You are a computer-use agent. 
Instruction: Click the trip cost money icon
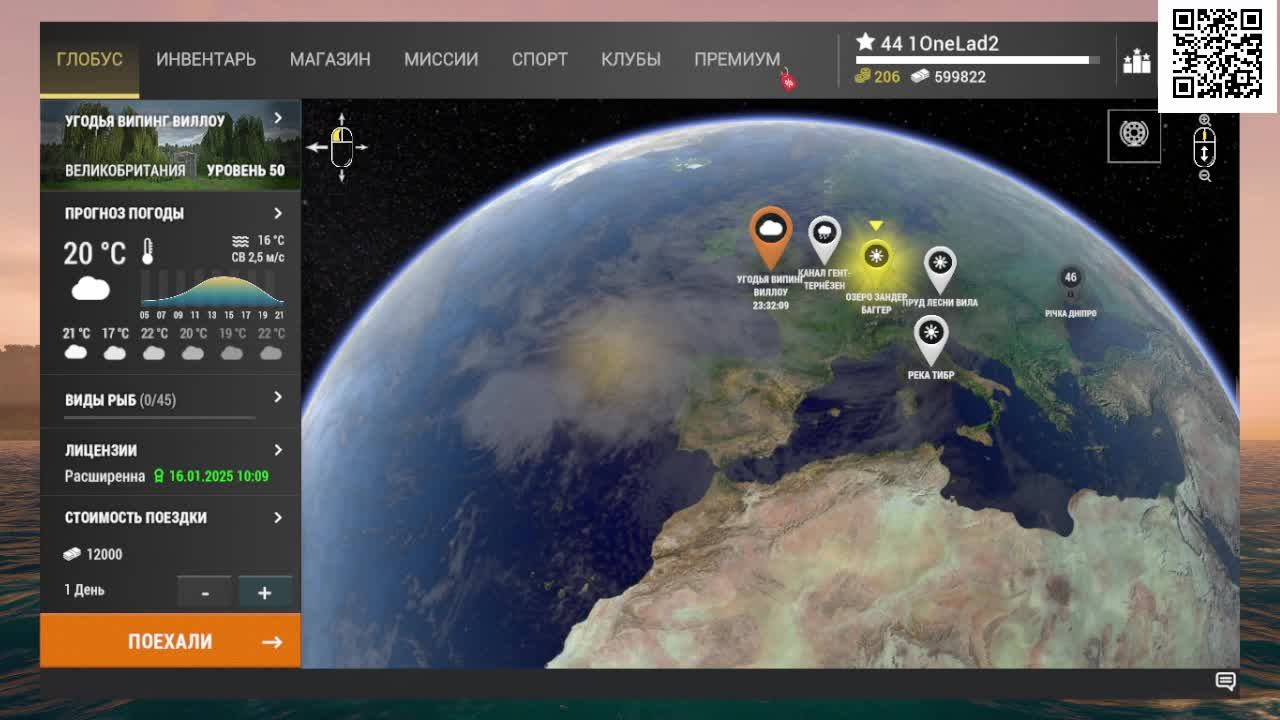tap(72, 554)
